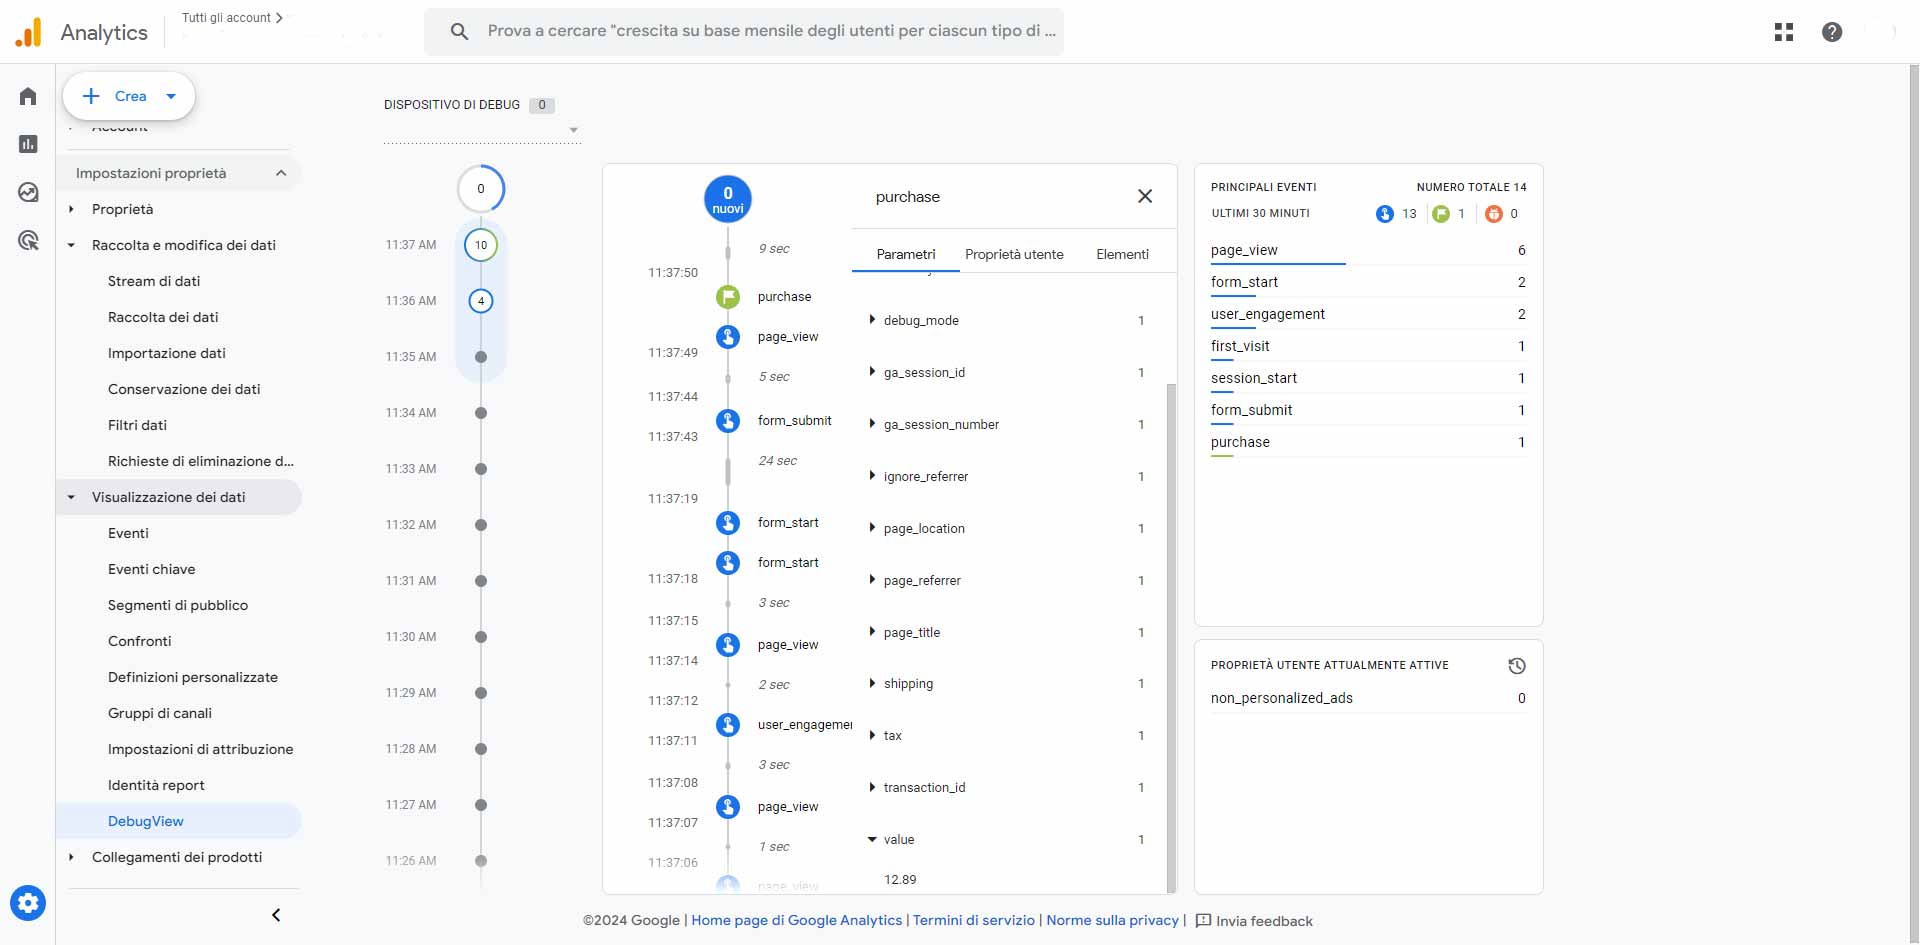
Task: Close the purchase event details panel
Action: click(1145, 196)
